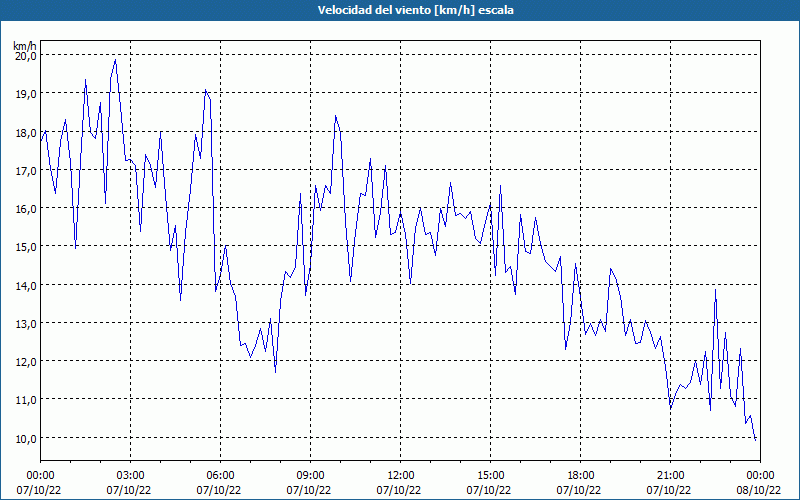
Task: Click the 20,0 value on the y-axis
Action: (x=26, y=56)
